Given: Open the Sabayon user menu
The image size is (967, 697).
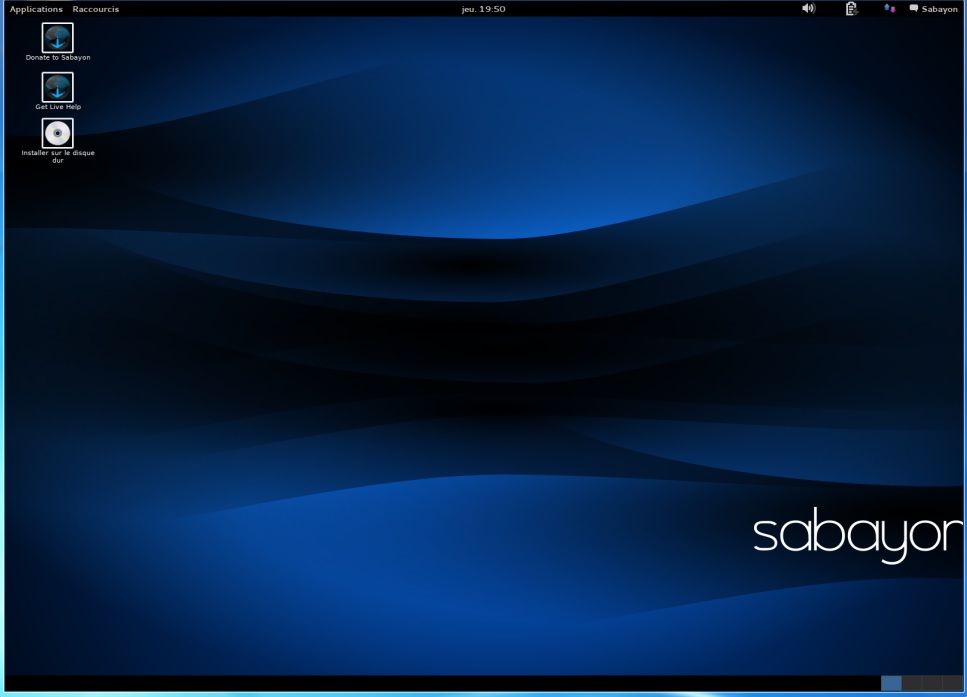Looking at the screenshot, I should [x=933, y=9].
